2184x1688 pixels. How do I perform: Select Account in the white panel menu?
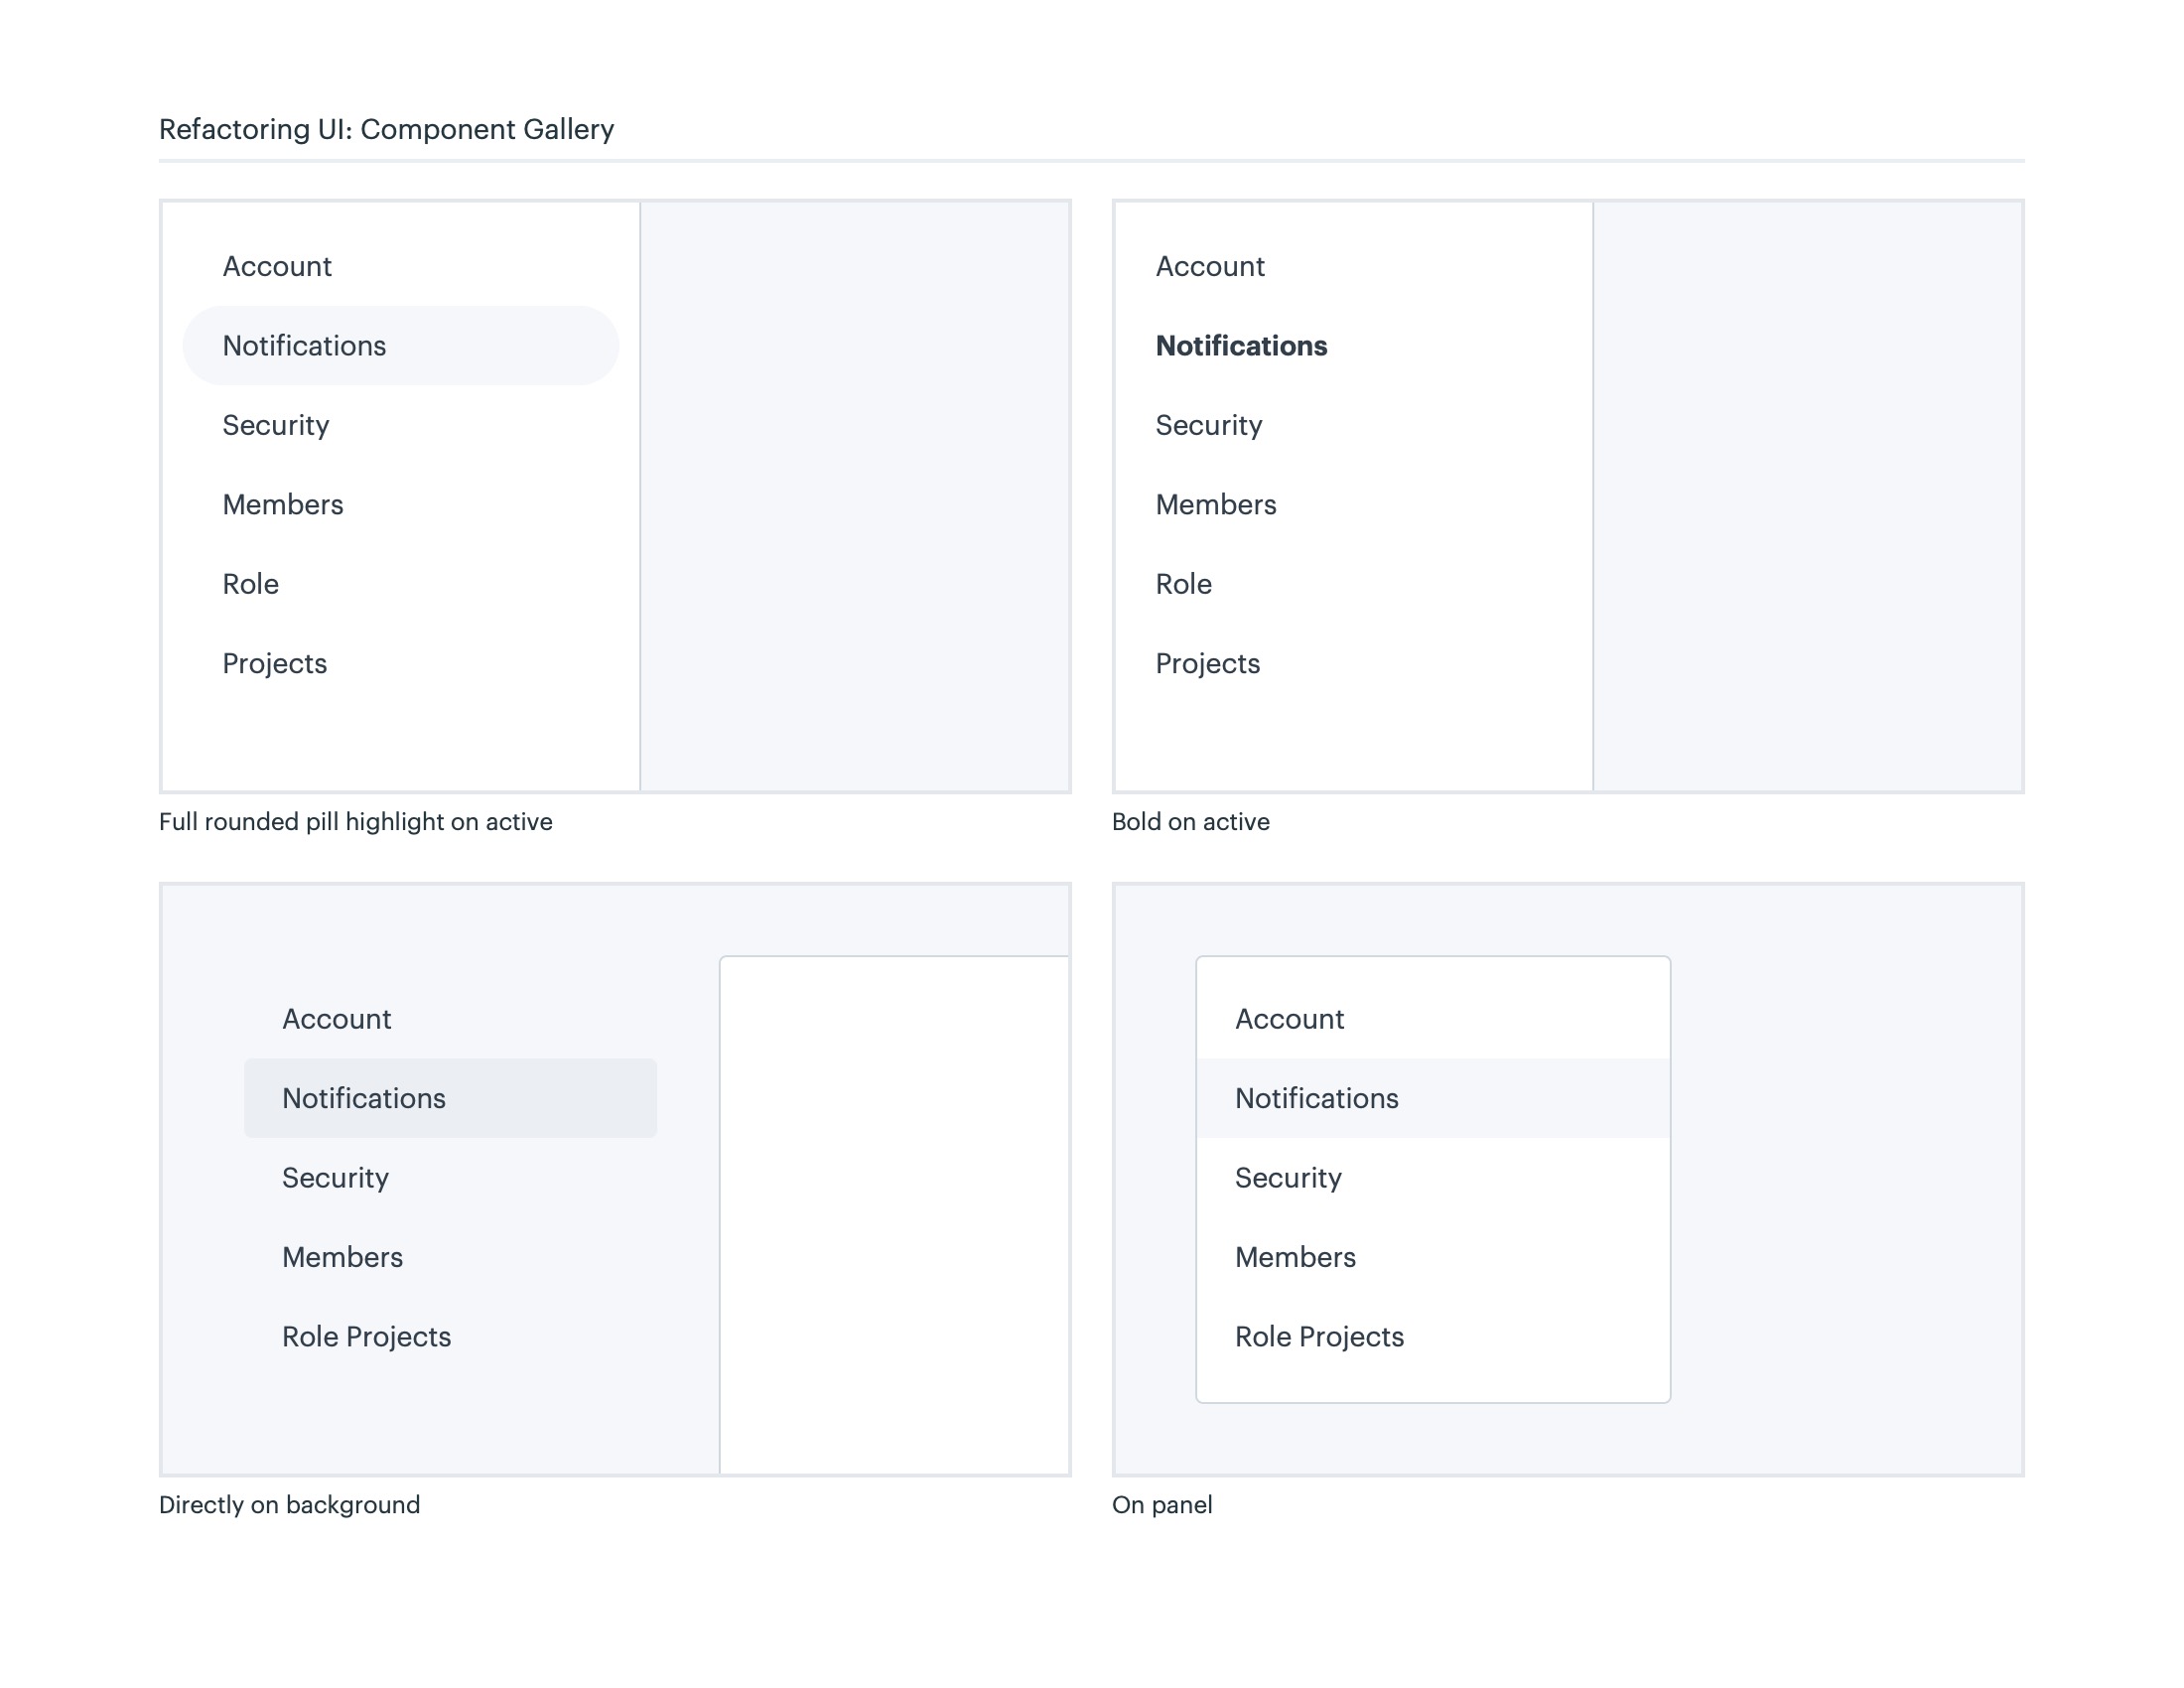[1290, 1019]
